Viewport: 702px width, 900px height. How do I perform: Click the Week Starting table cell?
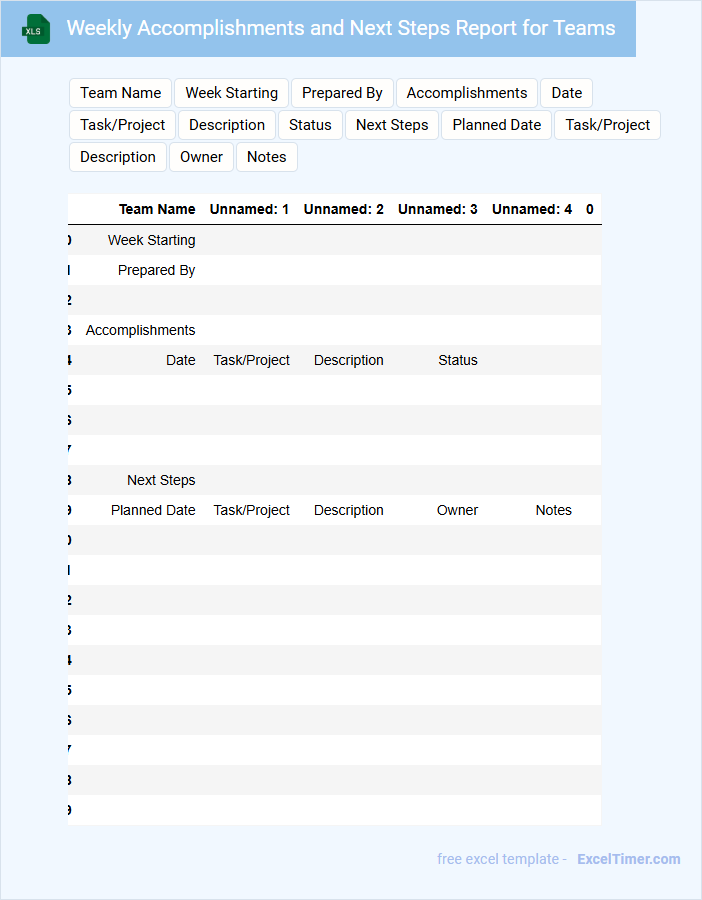pos(152,240)
